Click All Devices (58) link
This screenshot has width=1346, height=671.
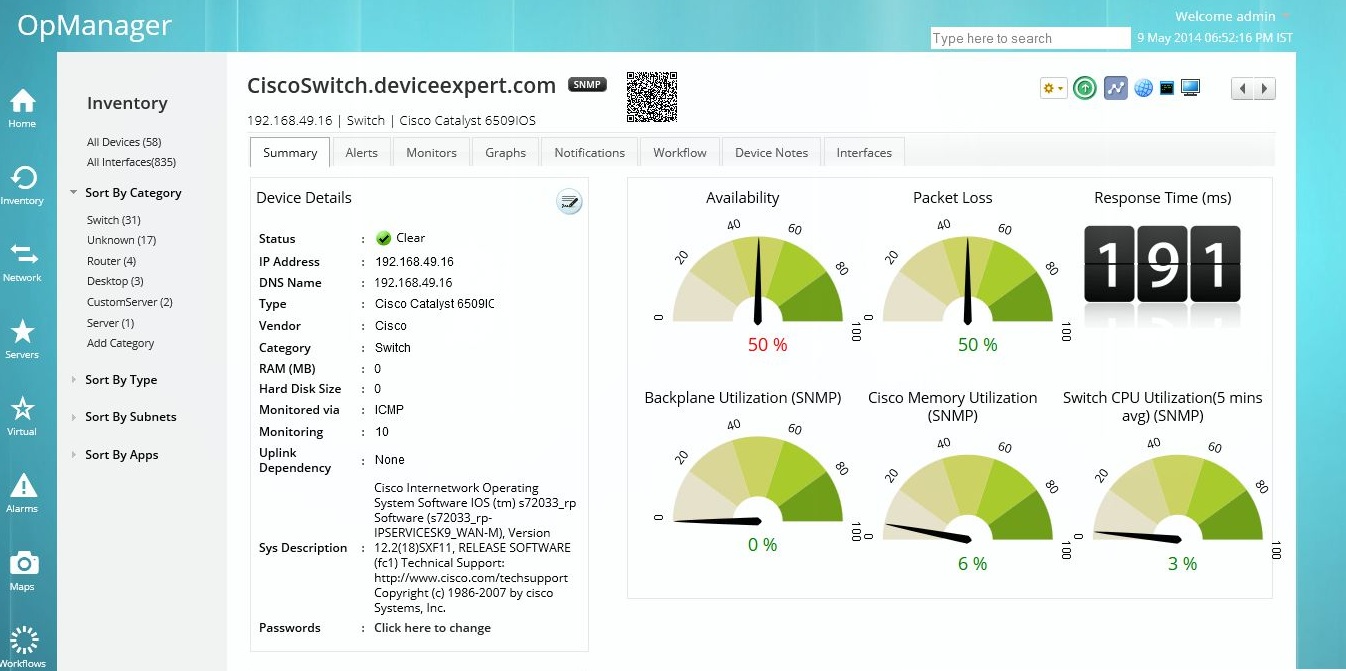click(124, 142)
